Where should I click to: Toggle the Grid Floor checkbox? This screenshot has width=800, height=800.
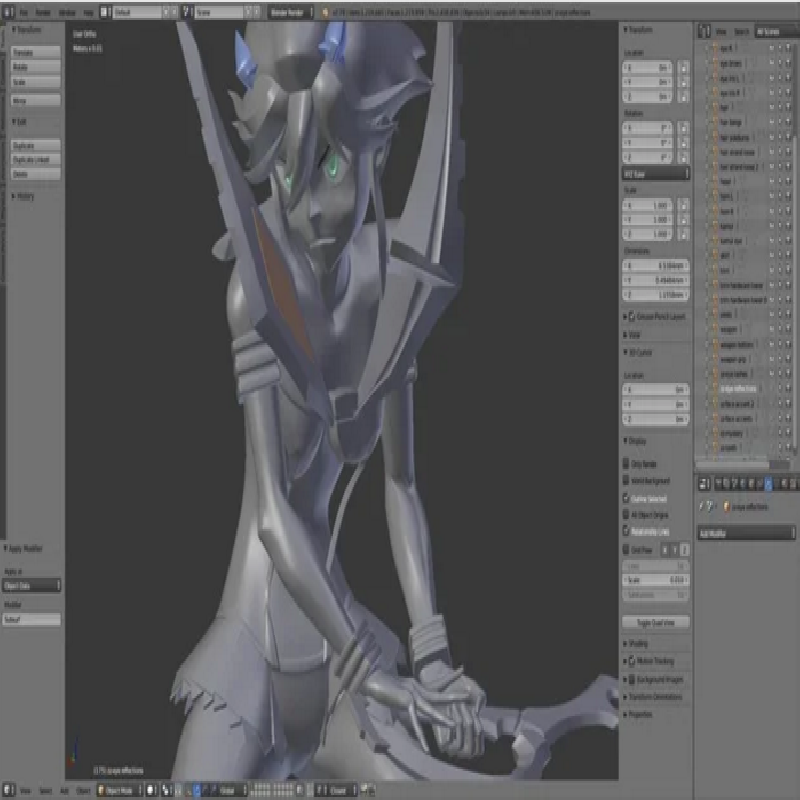pyautogui.click(x=626, y=549)
